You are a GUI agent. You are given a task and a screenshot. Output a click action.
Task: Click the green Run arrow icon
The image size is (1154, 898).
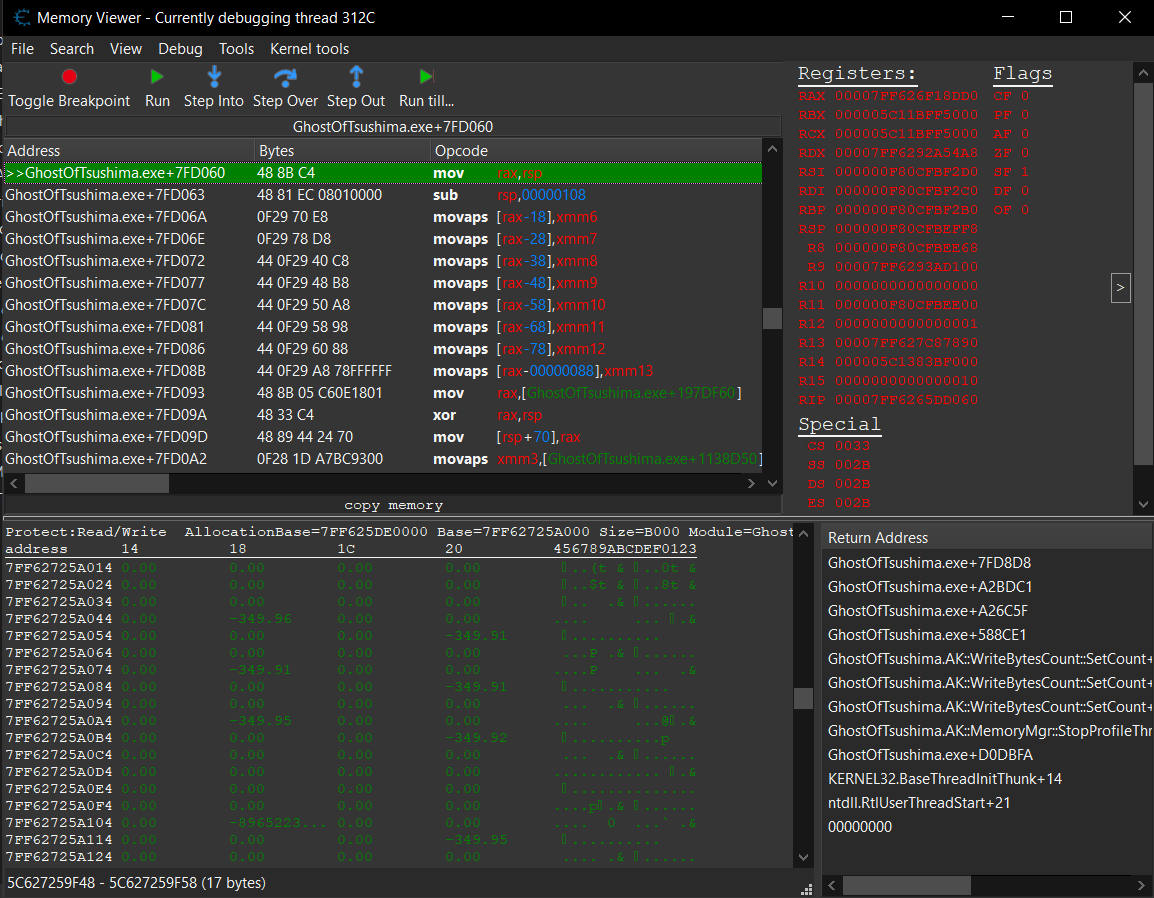pyautogui.click(x=156, y=76)
